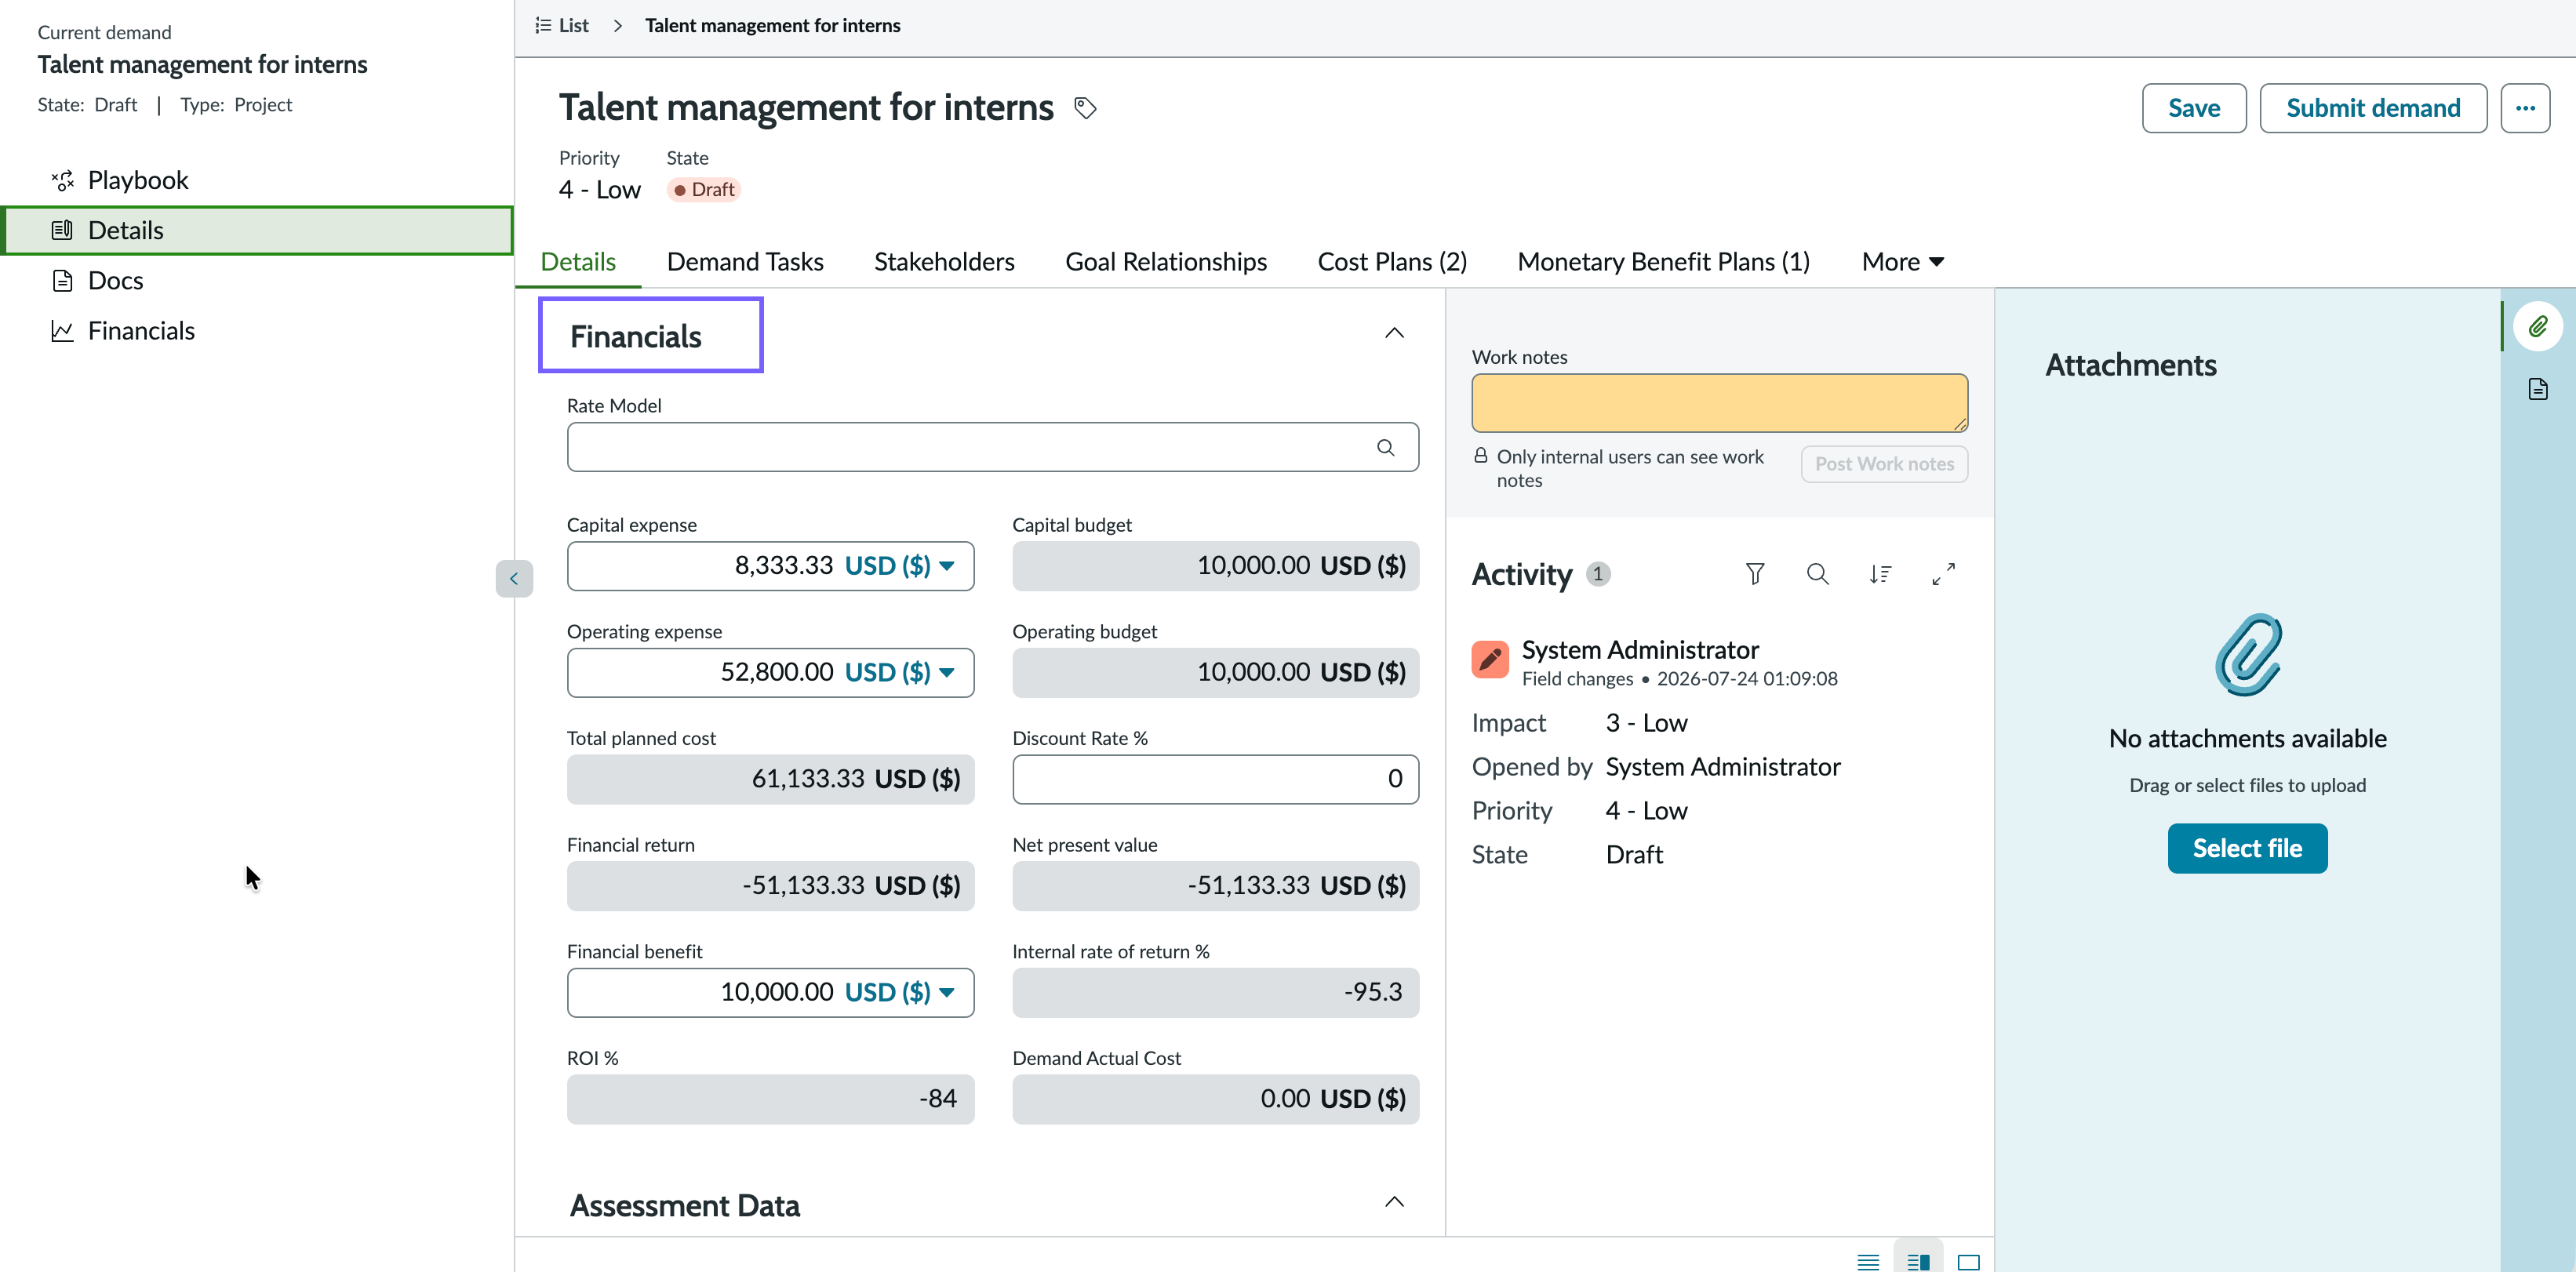
Task: Open the Monetary Benefit Plans (1) tab
Action: coord(1663,262)
